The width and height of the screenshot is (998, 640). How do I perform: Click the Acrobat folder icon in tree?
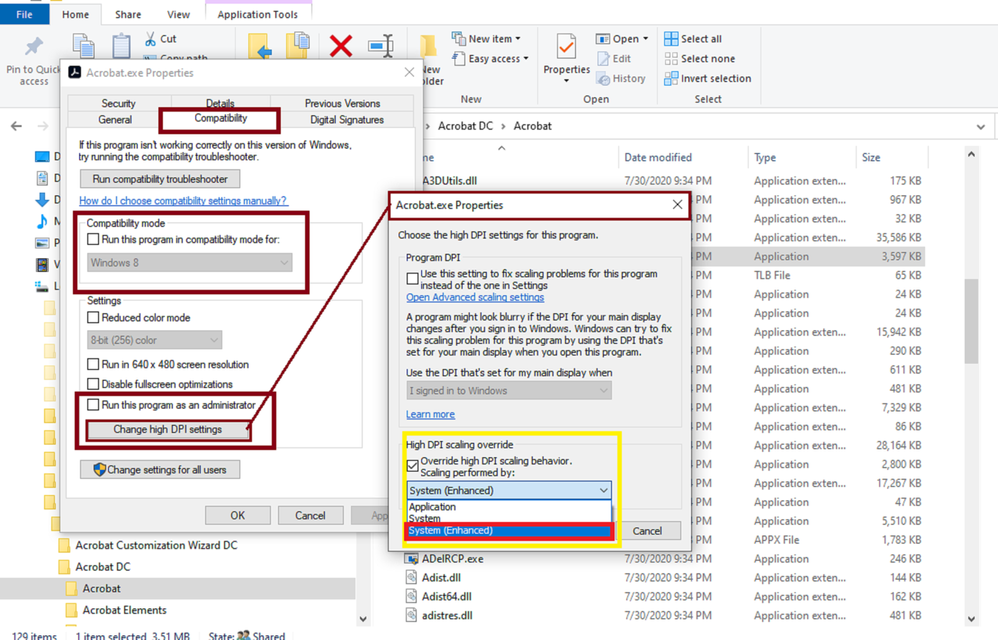[x=72, y=588]
